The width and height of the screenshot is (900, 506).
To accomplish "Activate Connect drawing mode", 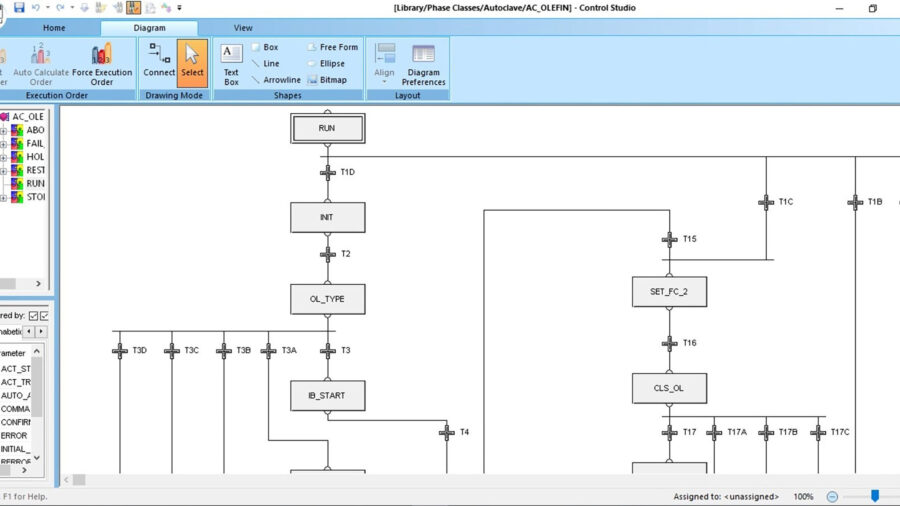I will (159, 60).
